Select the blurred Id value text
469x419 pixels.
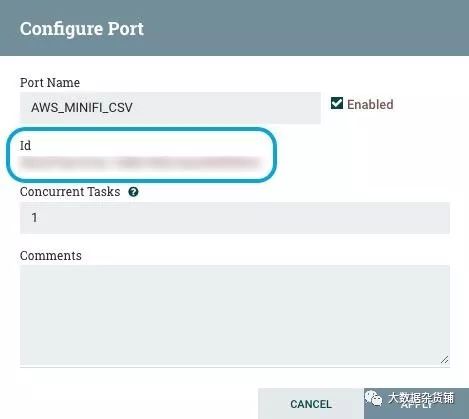click(x=139, y=163)
